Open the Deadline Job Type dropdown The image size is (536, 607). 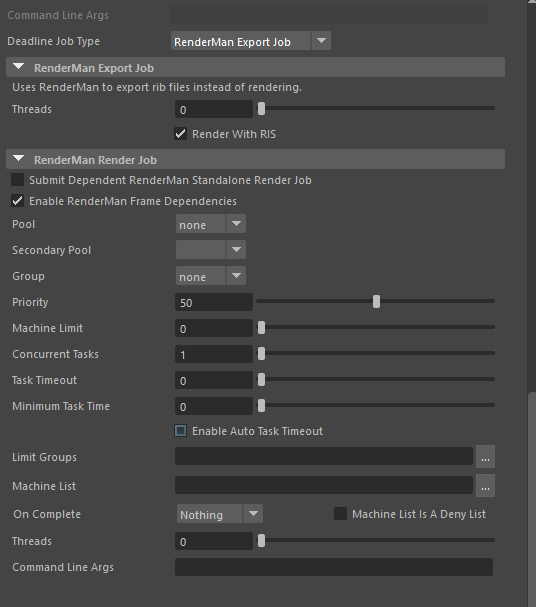click(x=250, y=41)
